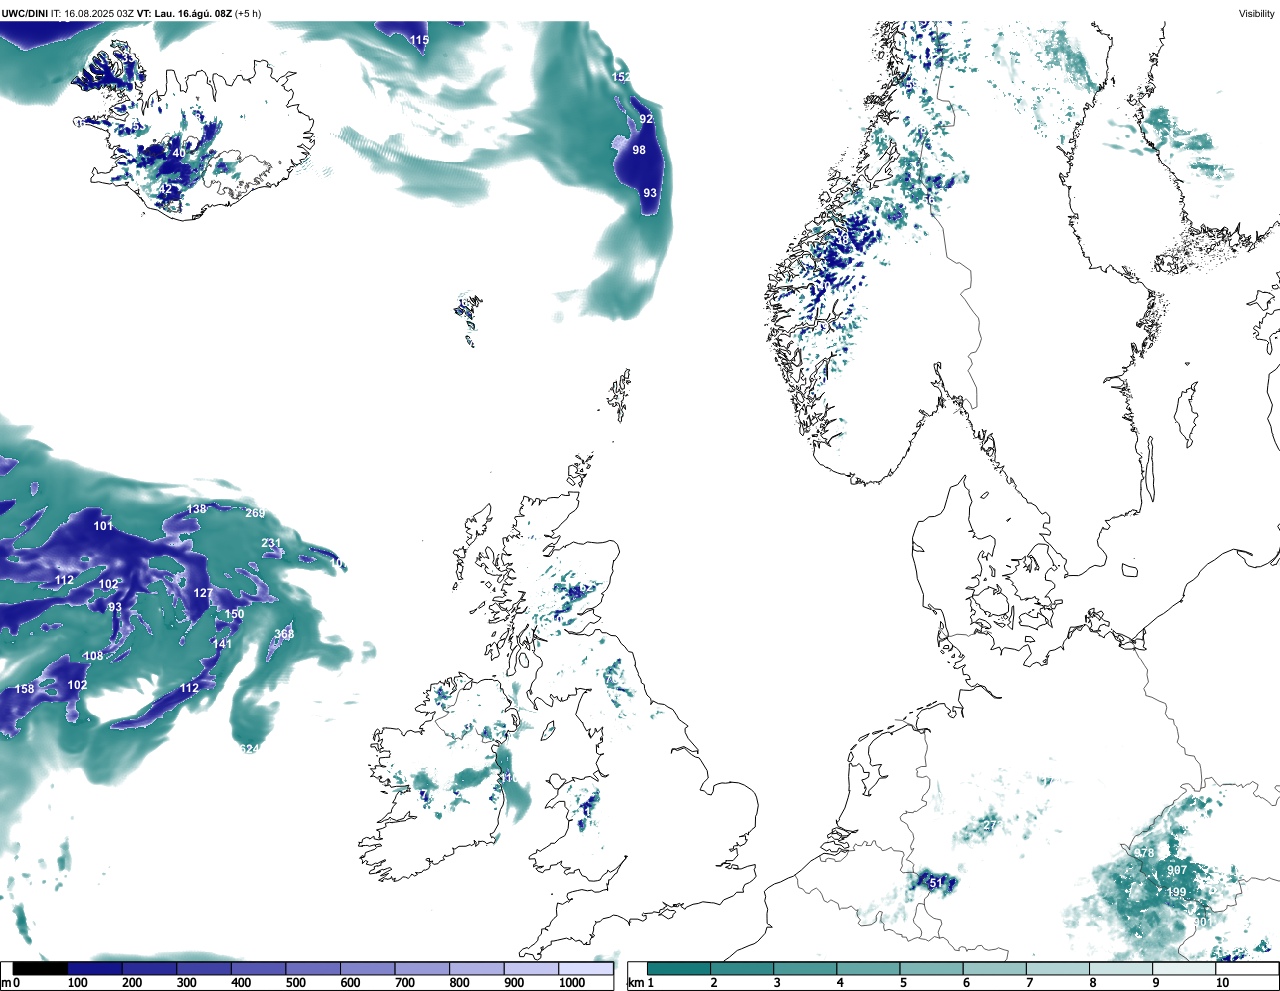Screen dimensions: 1280x991
Task: Click the '368' visibility value on the map
Action: pos(284,634)
